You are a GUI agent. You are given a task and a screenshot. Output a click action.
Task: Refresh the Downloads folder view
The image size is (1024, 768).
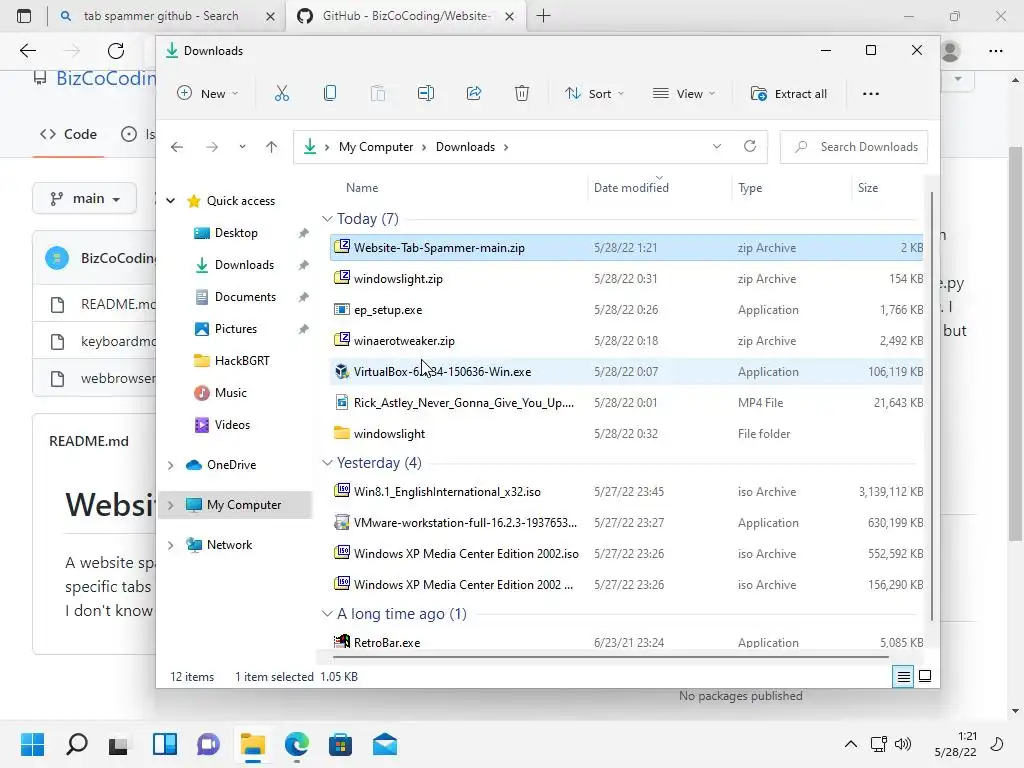click(750, 146)
